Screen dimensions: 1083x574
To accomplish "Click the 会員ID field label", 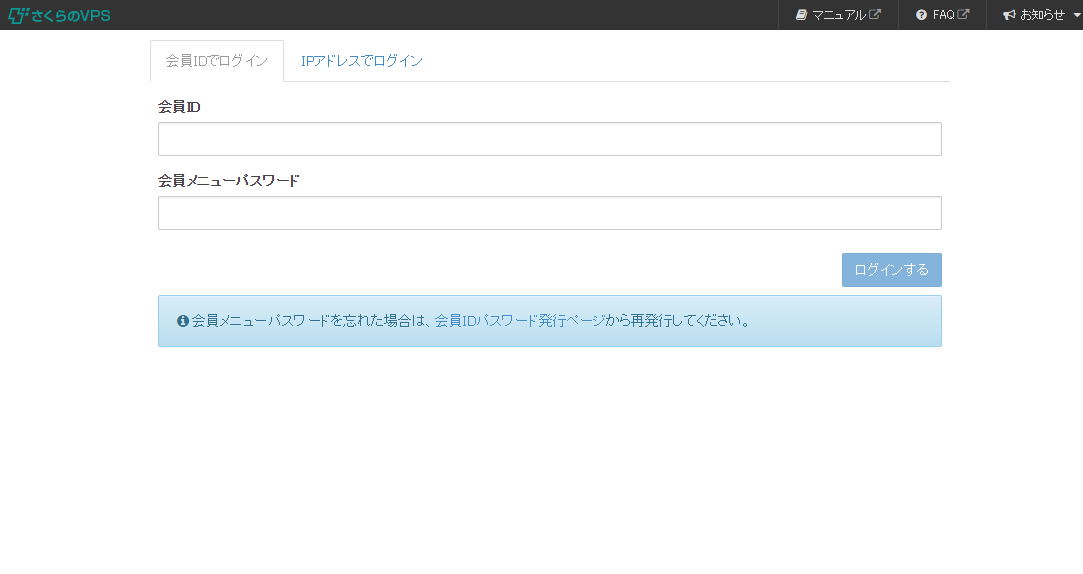I will click(x=179, y=107).
